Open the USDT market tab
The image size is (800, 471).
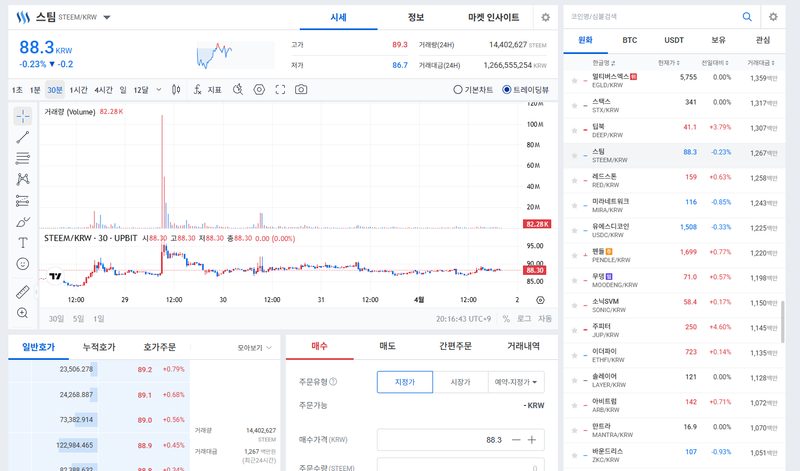674,41
